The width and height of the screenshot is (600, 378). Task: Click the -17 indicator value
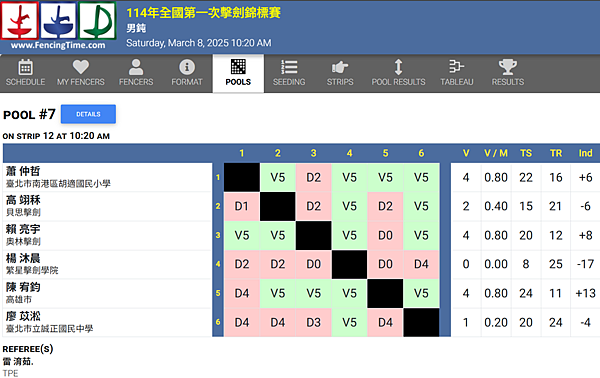pos(585,264)
